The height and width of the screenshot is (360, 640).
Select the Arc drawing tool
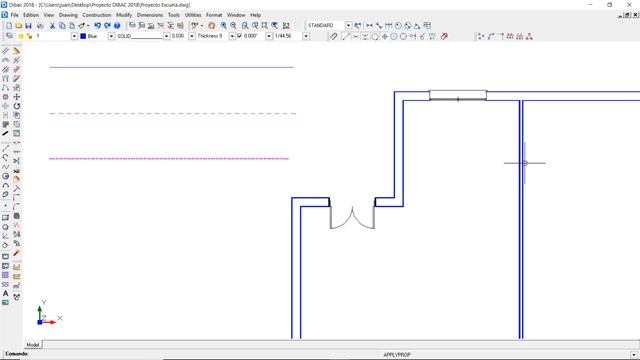pos(5,186)
